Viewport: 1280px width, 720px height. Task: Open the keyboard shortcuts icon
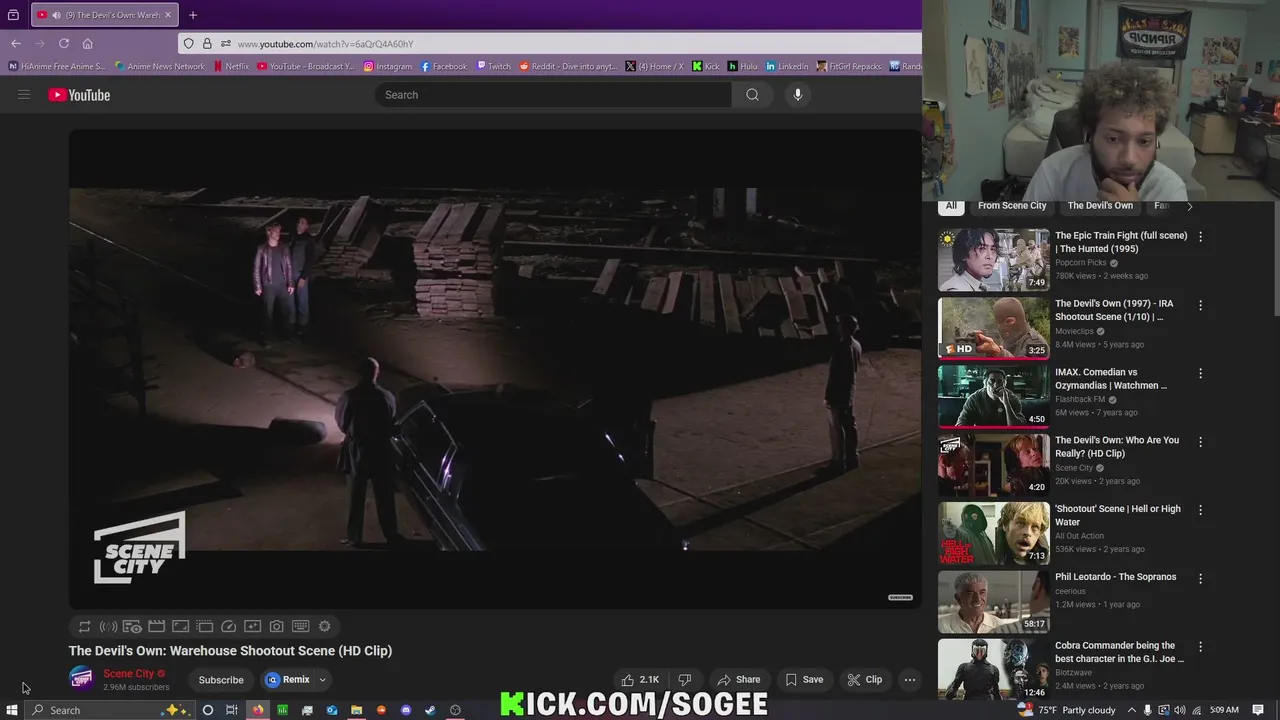pyautogui.click(x=300, y=626)
